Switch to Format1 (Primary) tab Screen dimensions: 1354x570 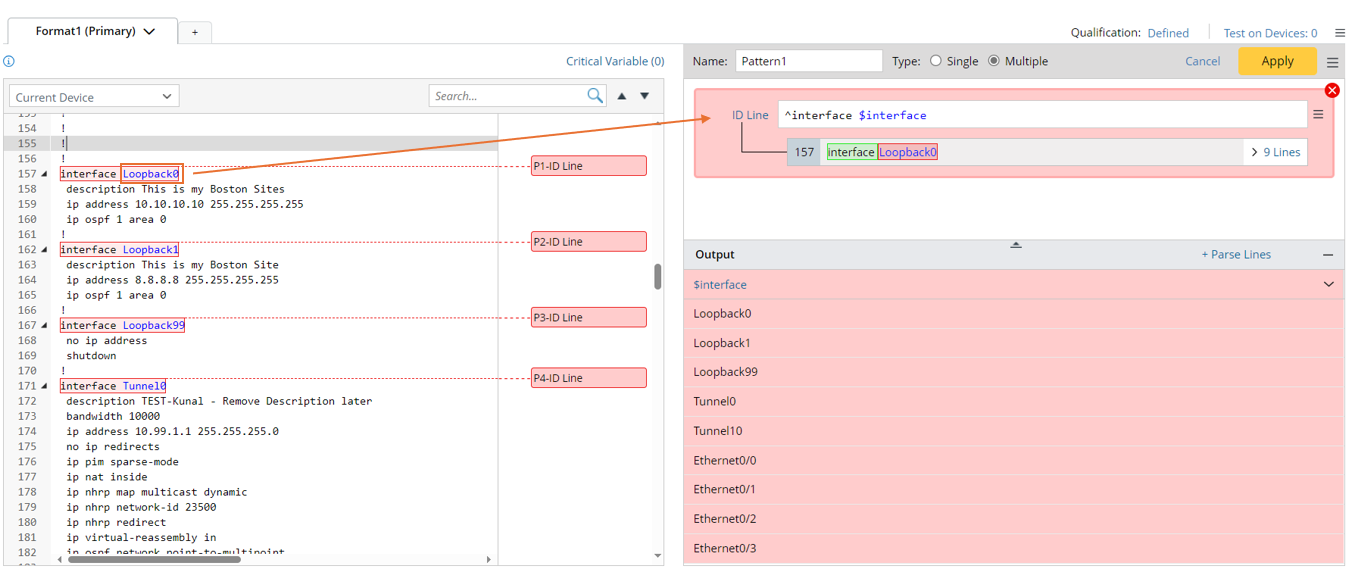click(x=93, y=31)
